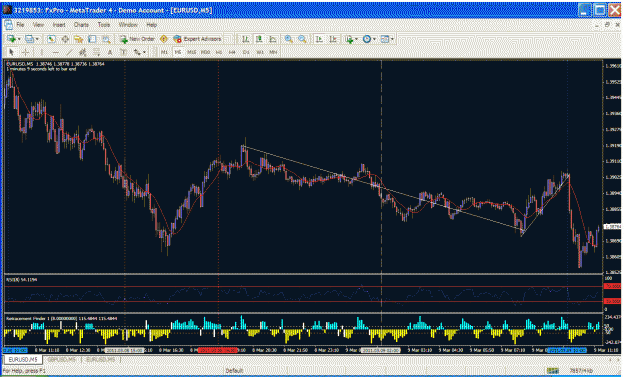Open the Help menu
The height and width of the screenshot is (377, 625).
point(151,25)
